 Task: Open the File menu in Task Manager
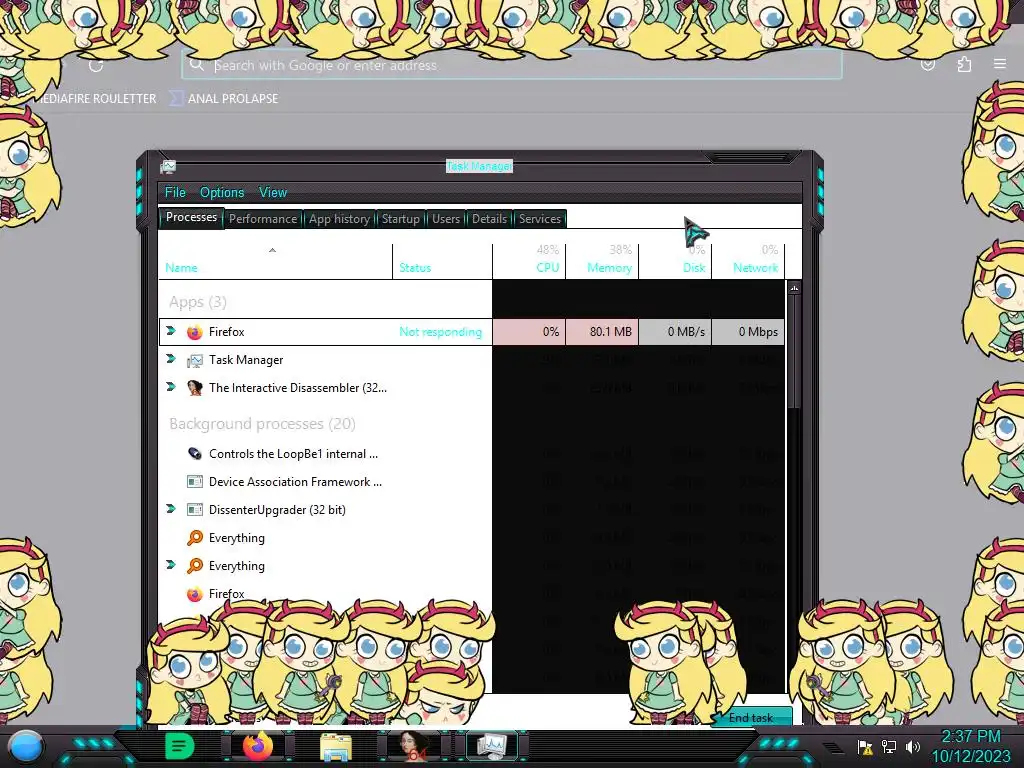pyautogui.click(x=175, y=193)
